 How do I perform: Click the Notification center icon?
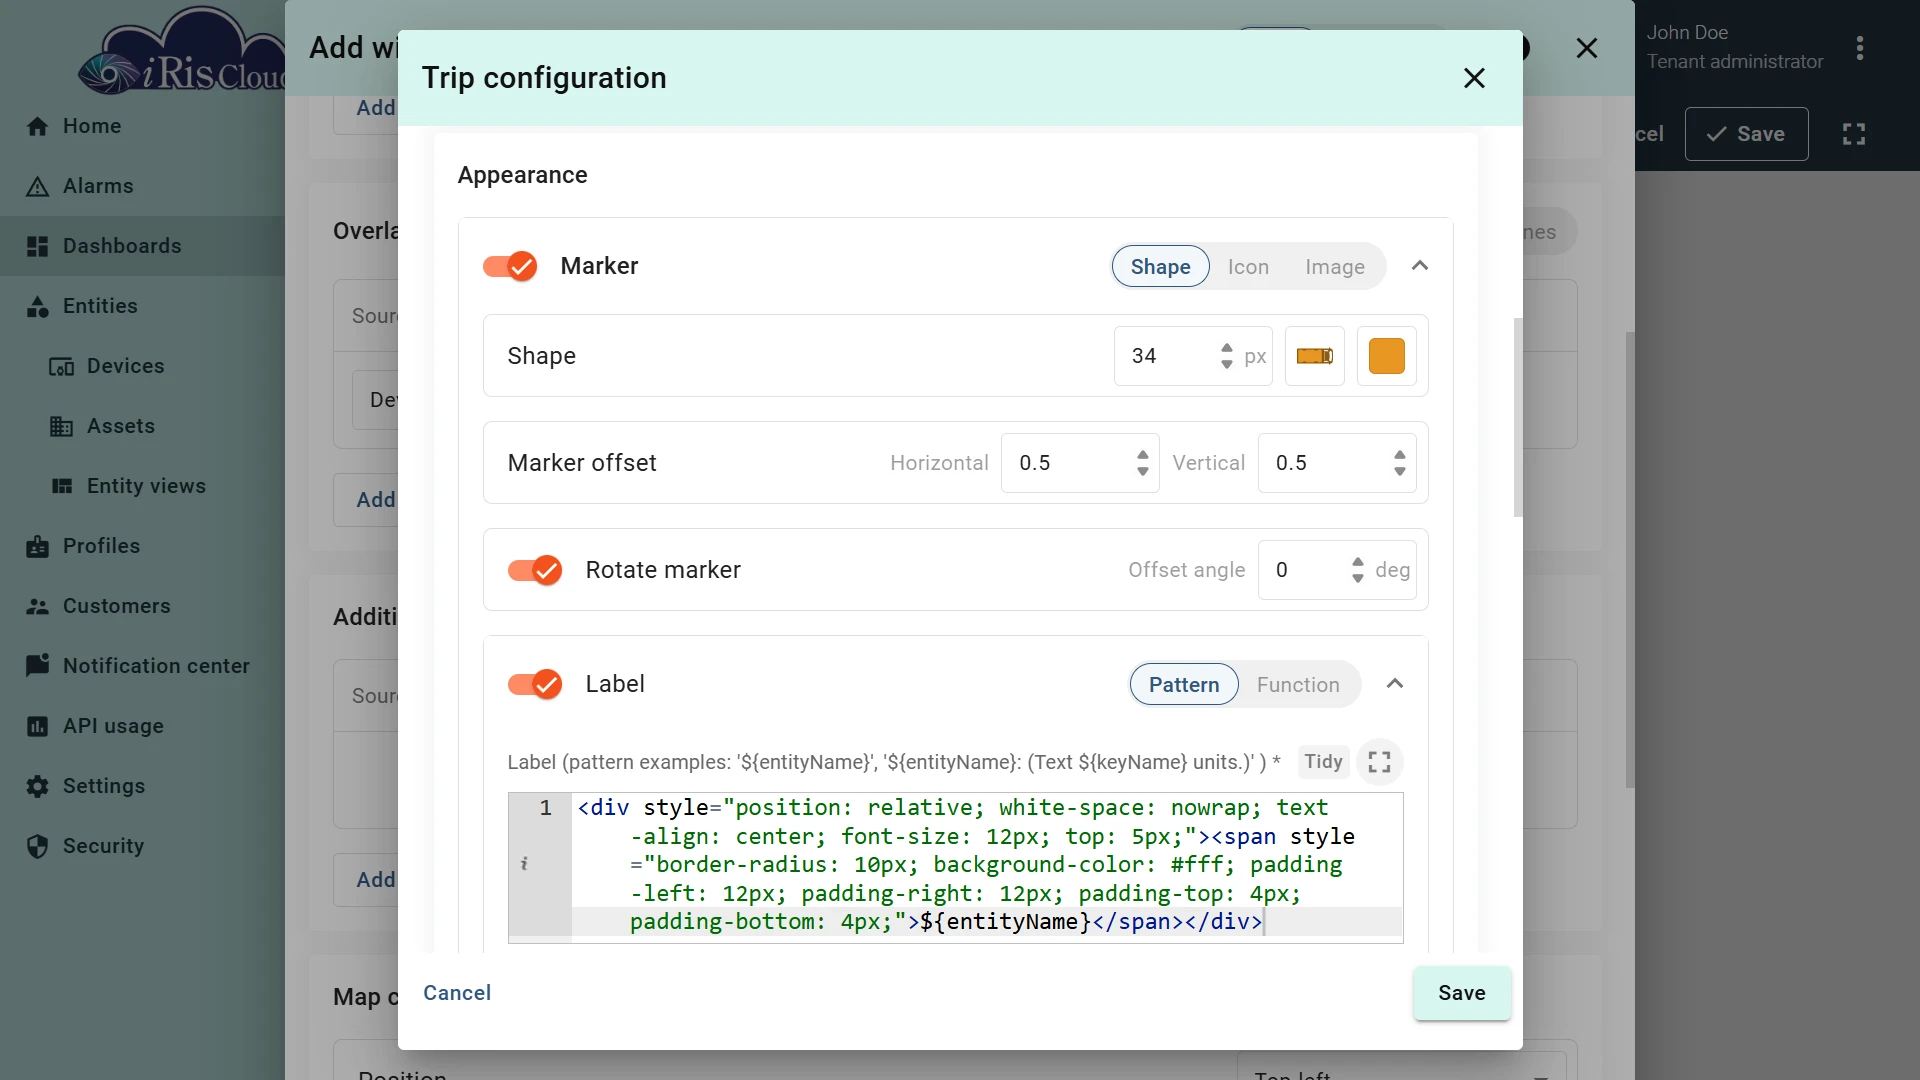tap(37, 666)
